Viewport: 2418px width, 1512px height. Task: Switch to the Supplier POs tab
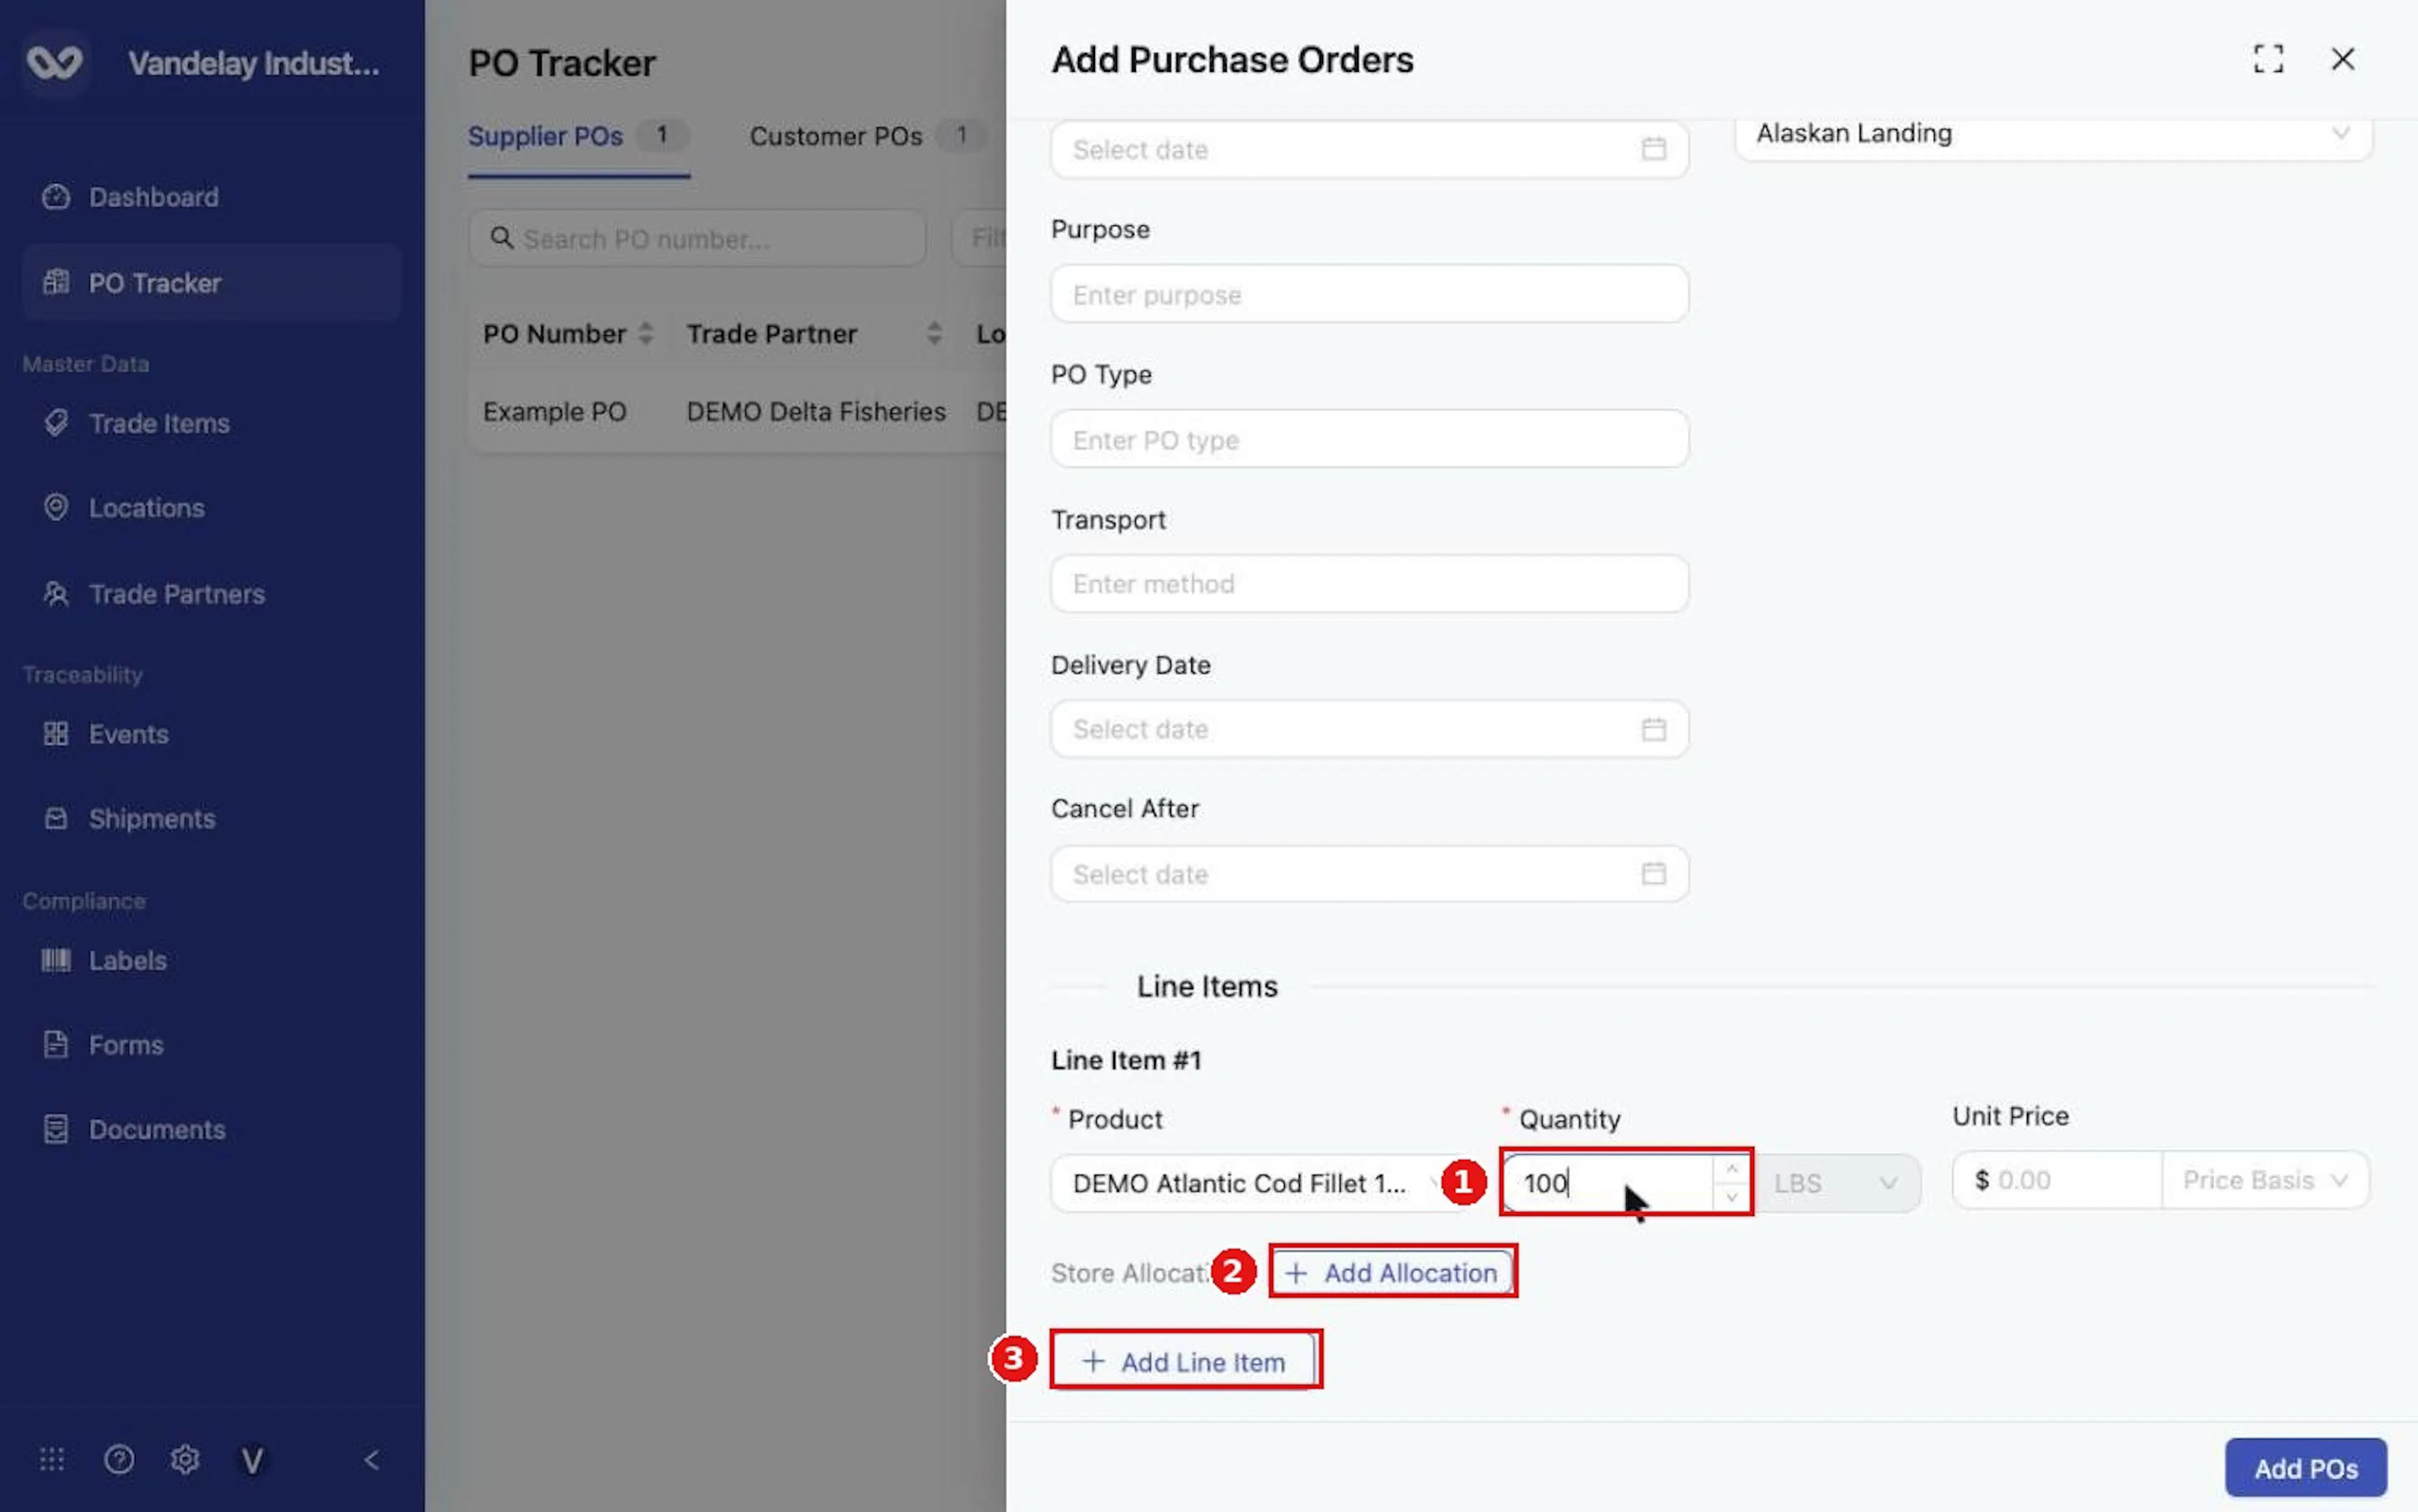(x=578, y=136)
